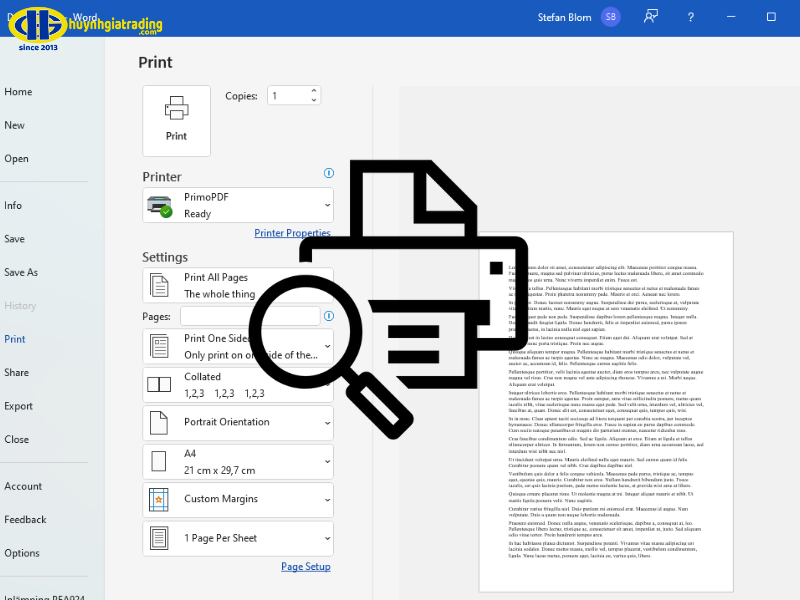The width and height of the screenshot is (800, 600).
Task: Click the PrimoPDF printer icon
Action: pyautogui.click(x=159, y=206)
